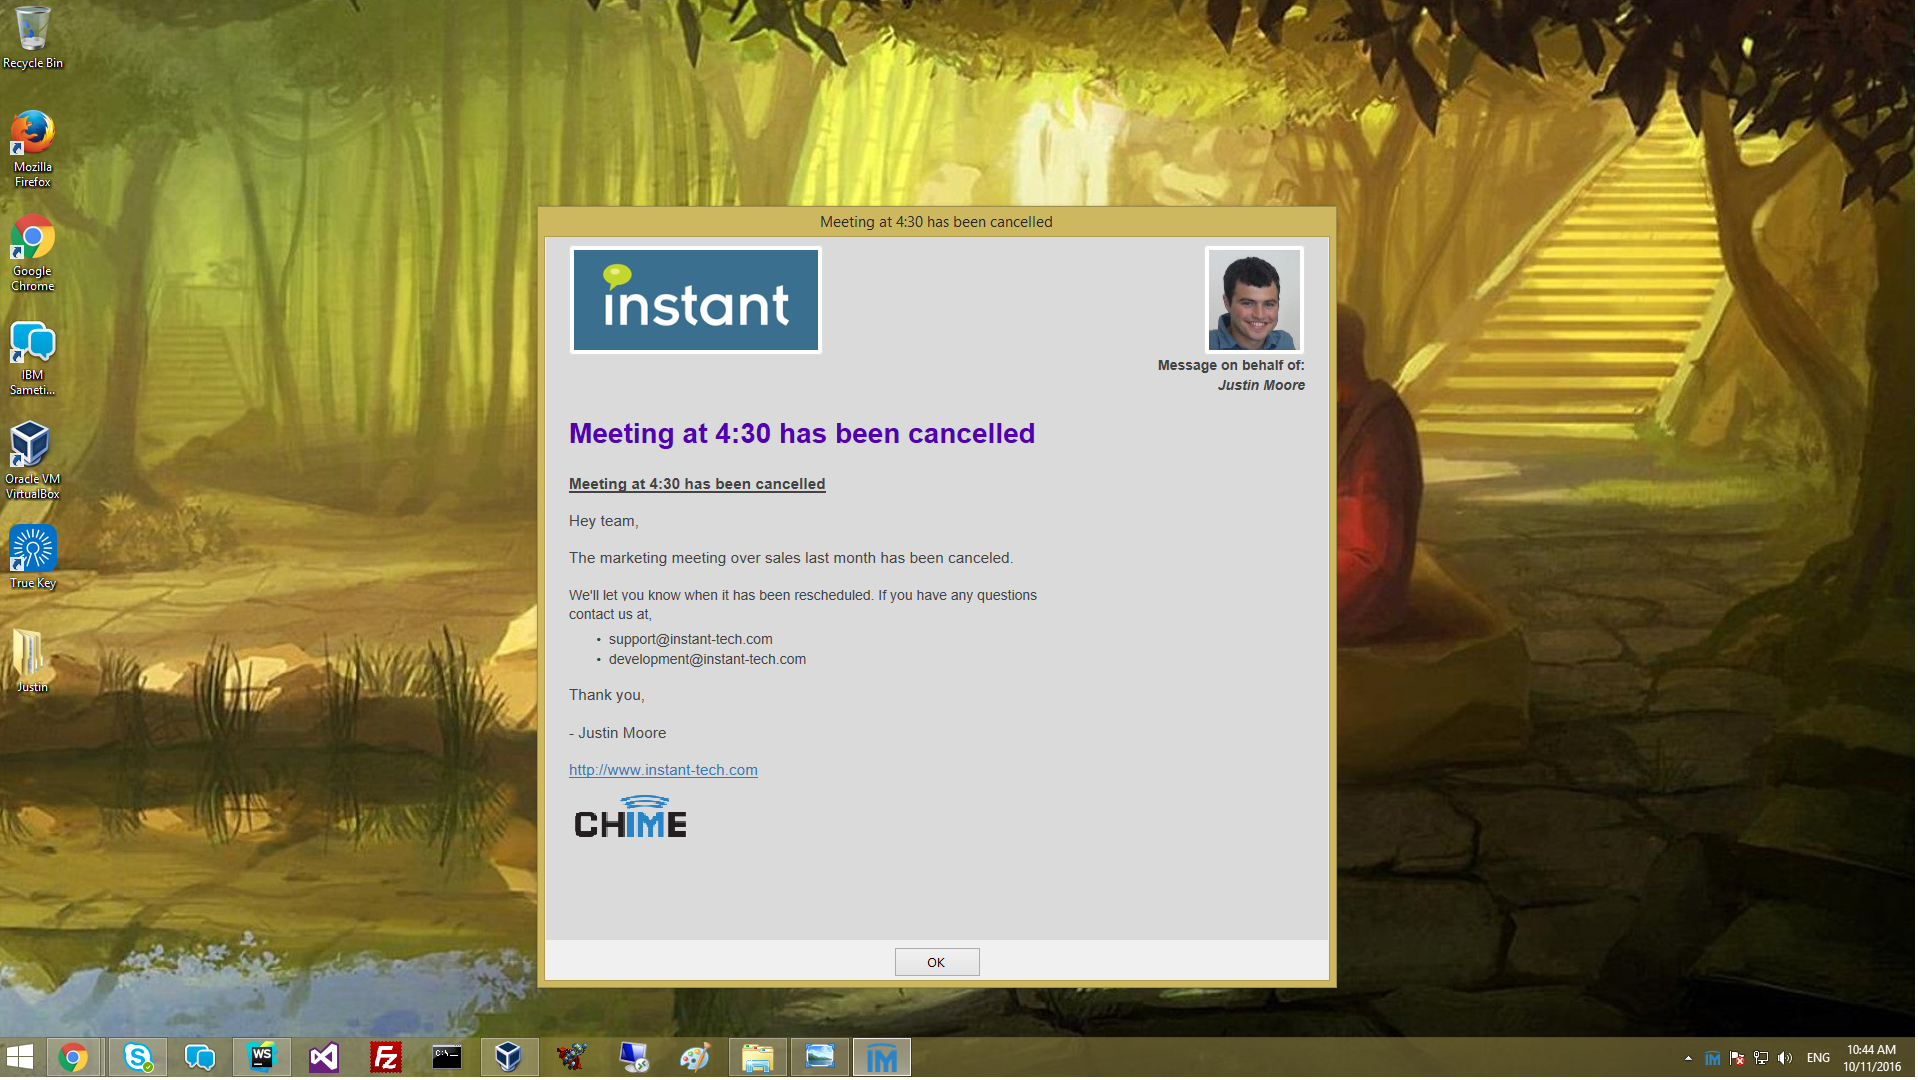Screen dimensions: 1918x1080
Task: Click the alert window title bar text
Action: point(936,222)
